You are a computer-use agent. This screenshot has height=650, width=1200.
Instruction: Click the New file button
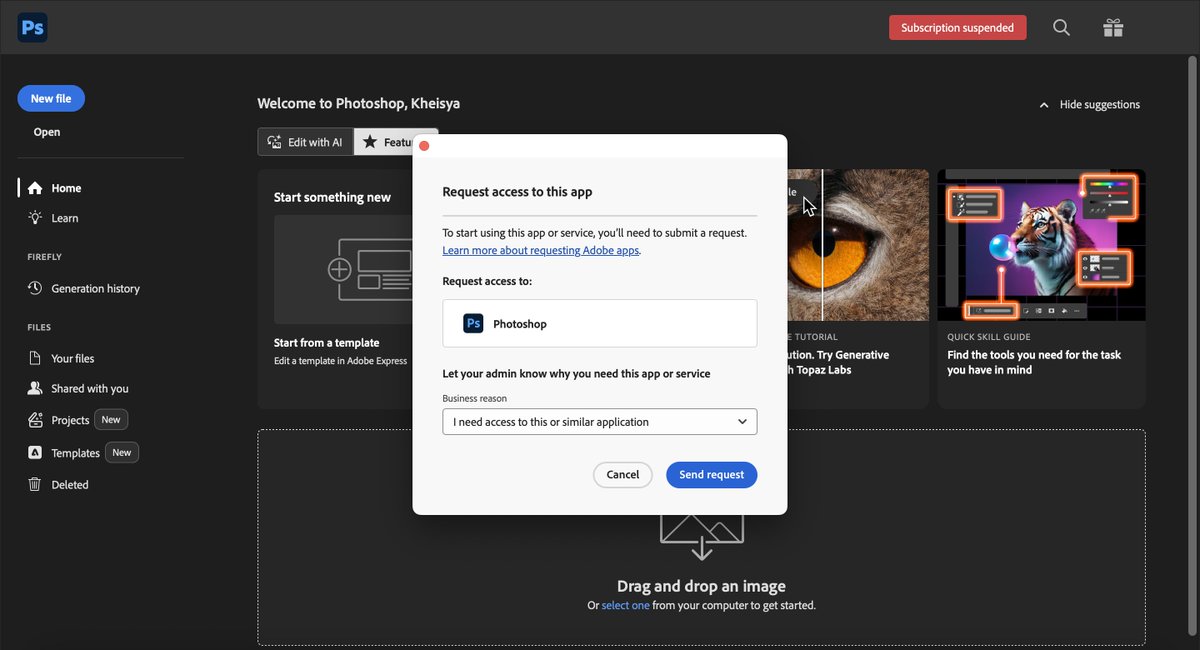[51, 98]
